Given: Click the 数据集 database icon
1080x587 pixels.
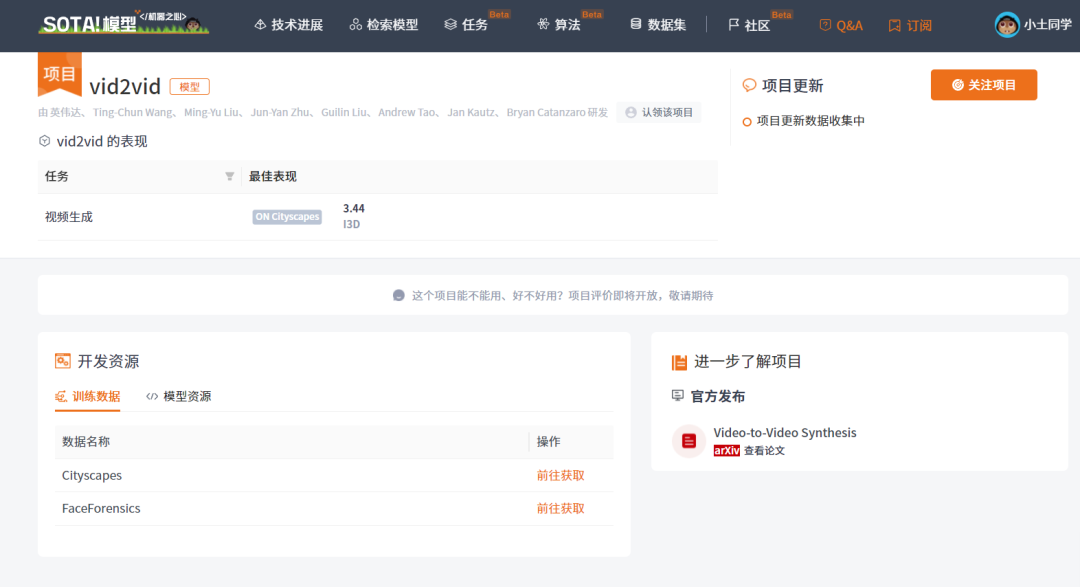Looking at the screenshot, I should click(x=636, y=24).
